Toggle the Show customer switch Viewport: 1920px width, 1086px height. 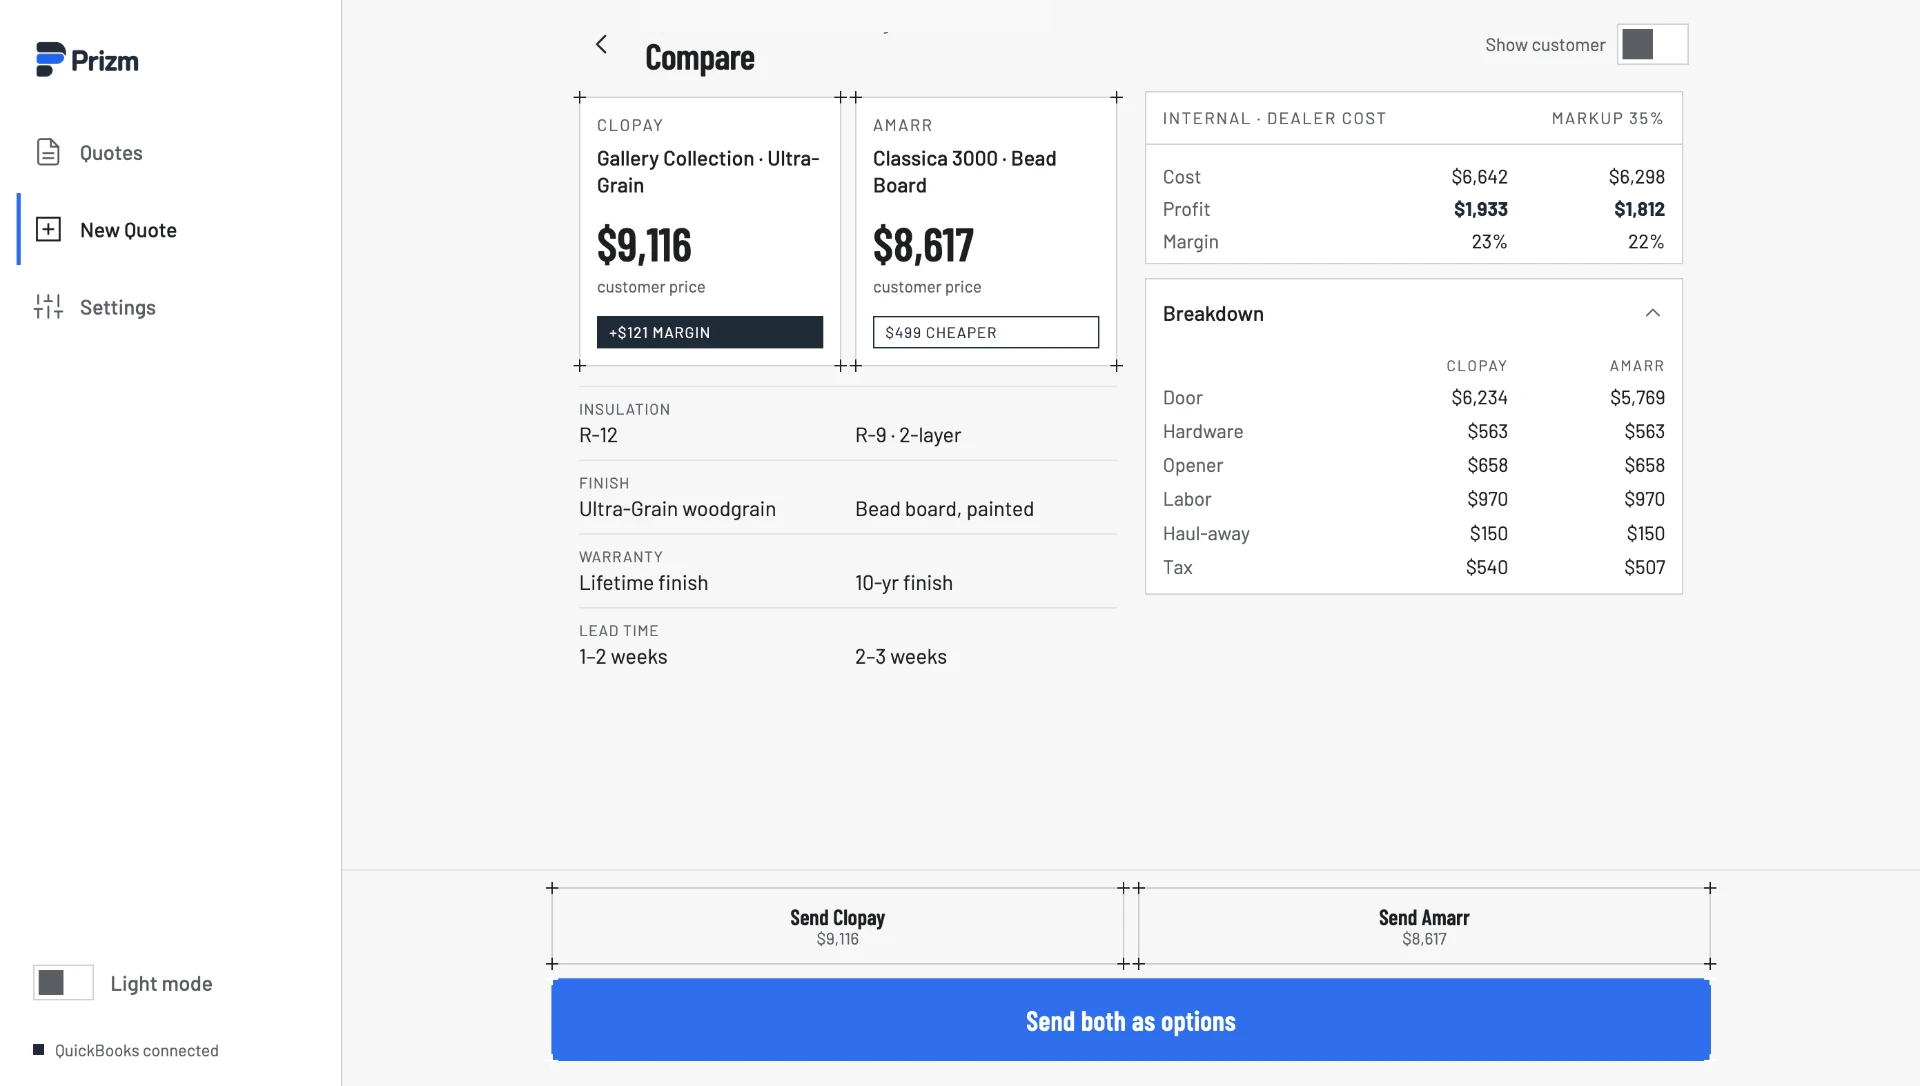click(1652, 44)
